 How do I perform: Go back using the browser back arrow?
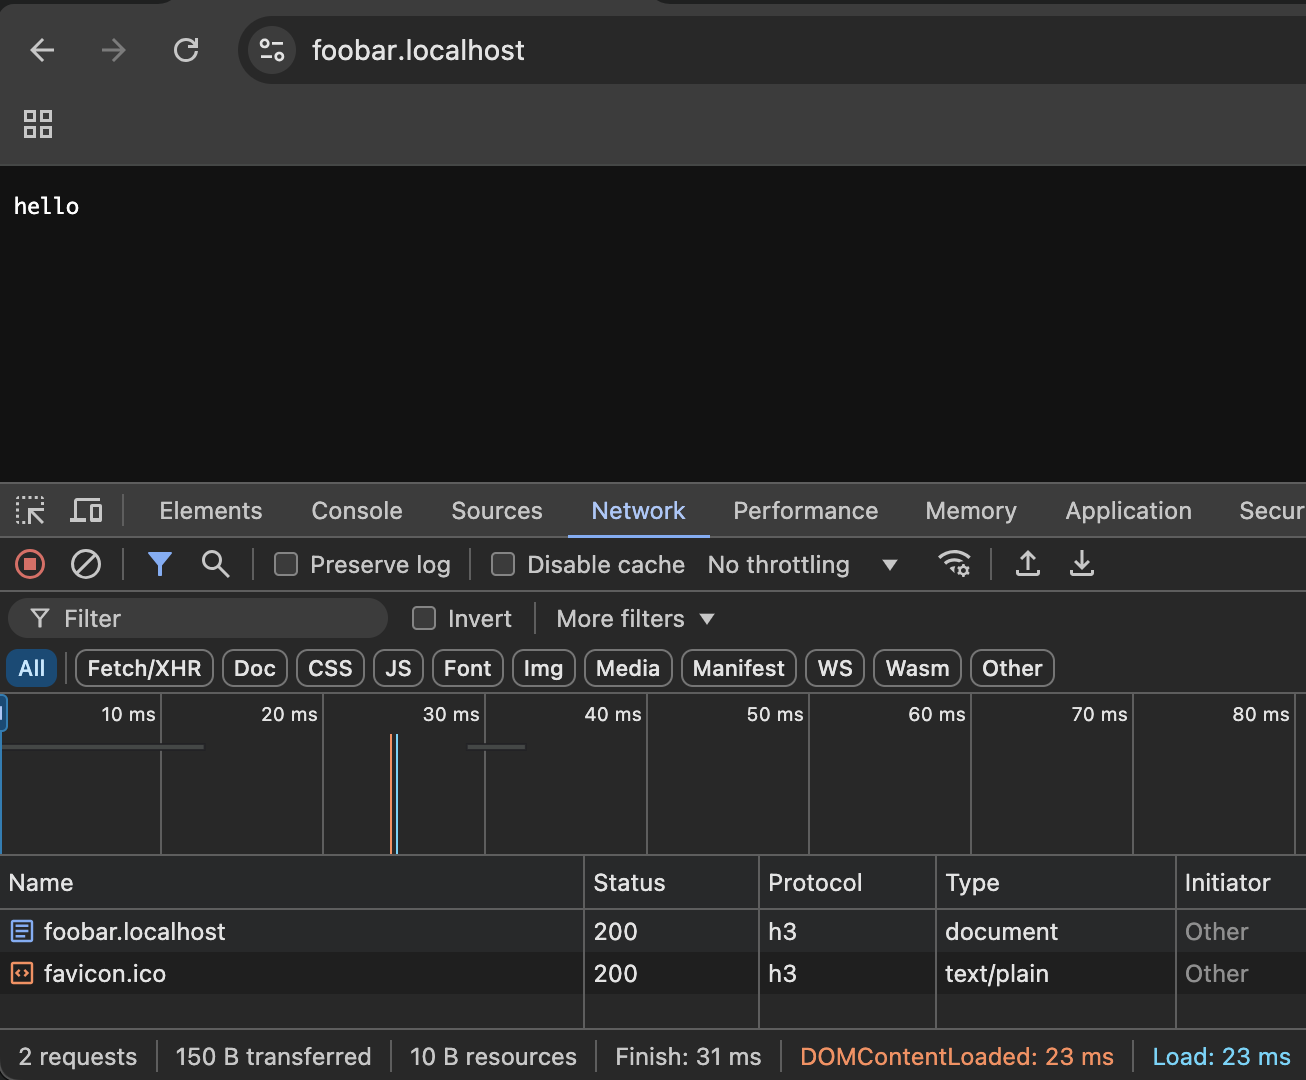pyautogui.click(x=42, y=50)
